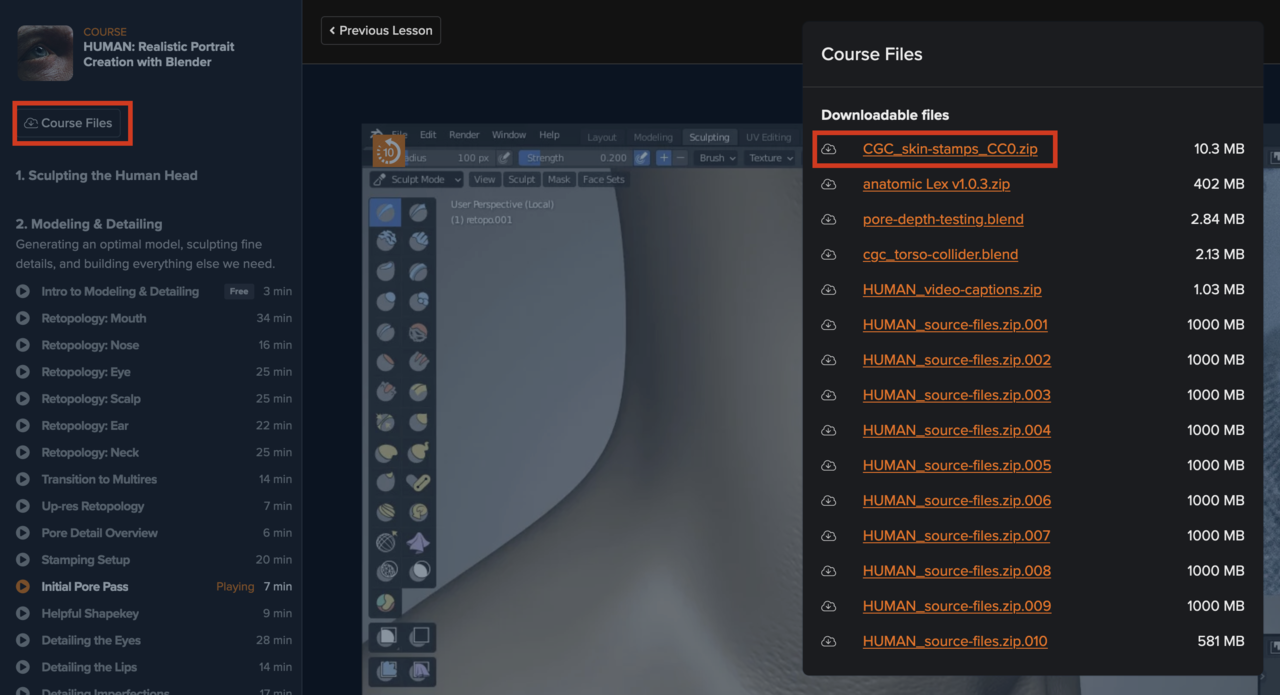Click download icon beside pore-depth-testing.blend

coord(829,219)
